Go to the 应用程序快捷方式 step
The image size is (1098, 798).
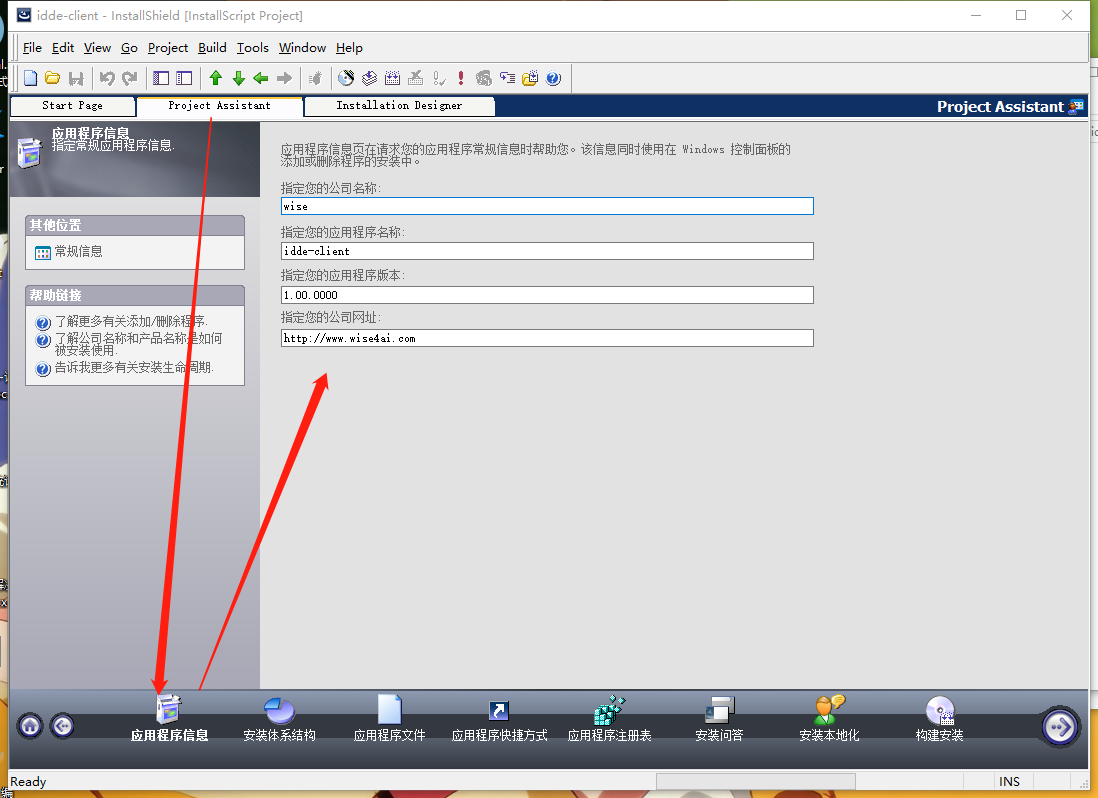pyautogui.click(x=499, y=719)
